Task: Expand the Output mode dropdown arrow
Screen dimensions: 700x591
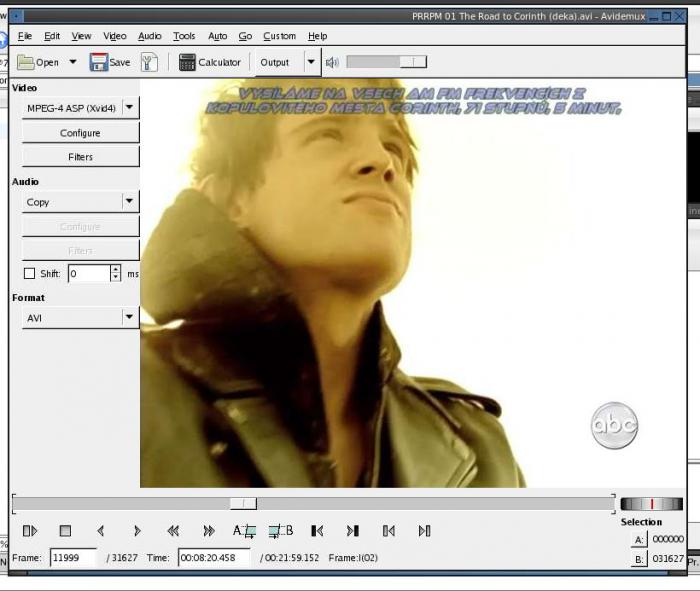Action: point(312,62)
